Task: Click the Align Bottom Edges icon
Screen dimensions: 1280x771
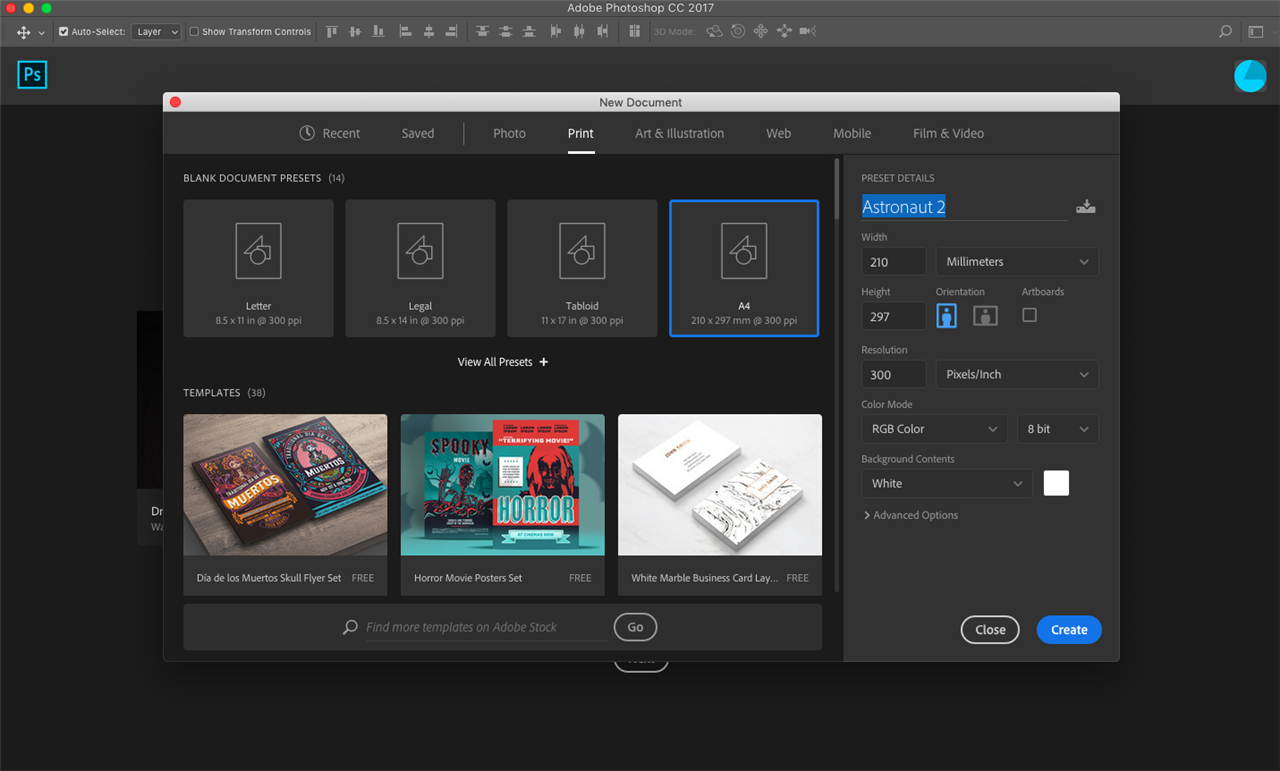Action: (x=378, y=32)
